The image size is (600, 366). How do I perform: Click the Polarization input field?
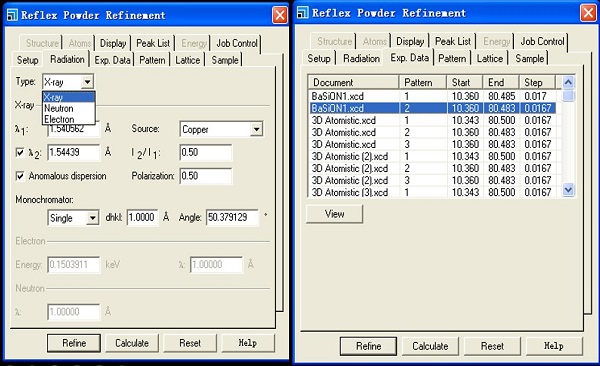tap(205, 176)
